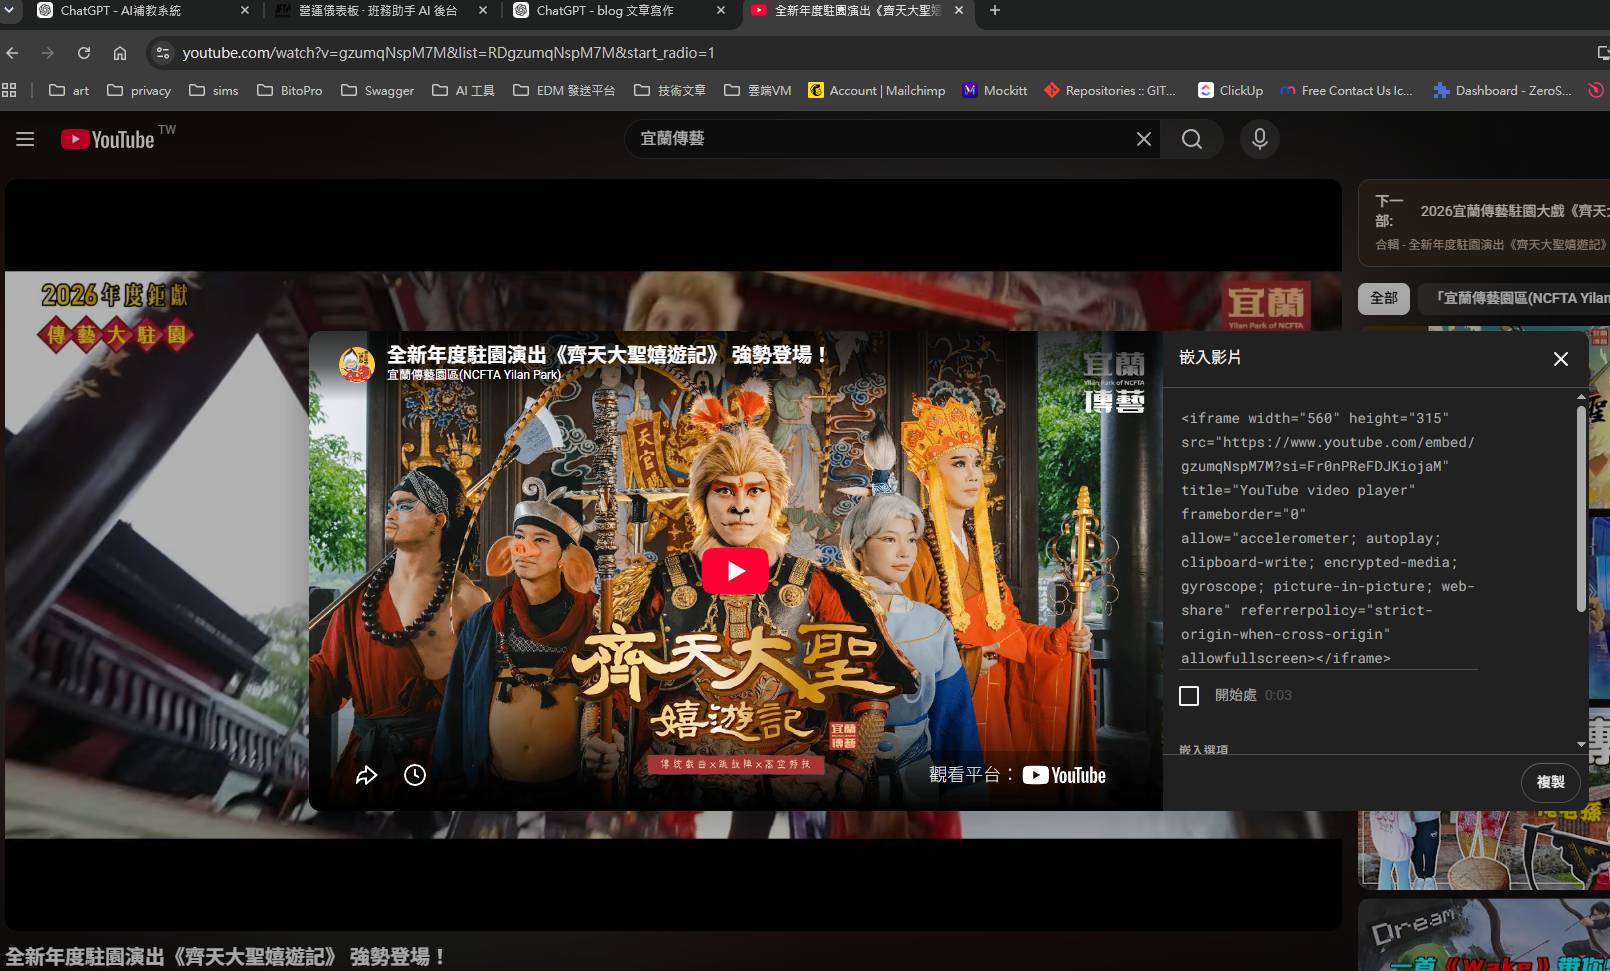The width and height of the screenshot is (1610, 971).
Task: Open the privacy bookmarks folder
Action: (x=139, y=90)
